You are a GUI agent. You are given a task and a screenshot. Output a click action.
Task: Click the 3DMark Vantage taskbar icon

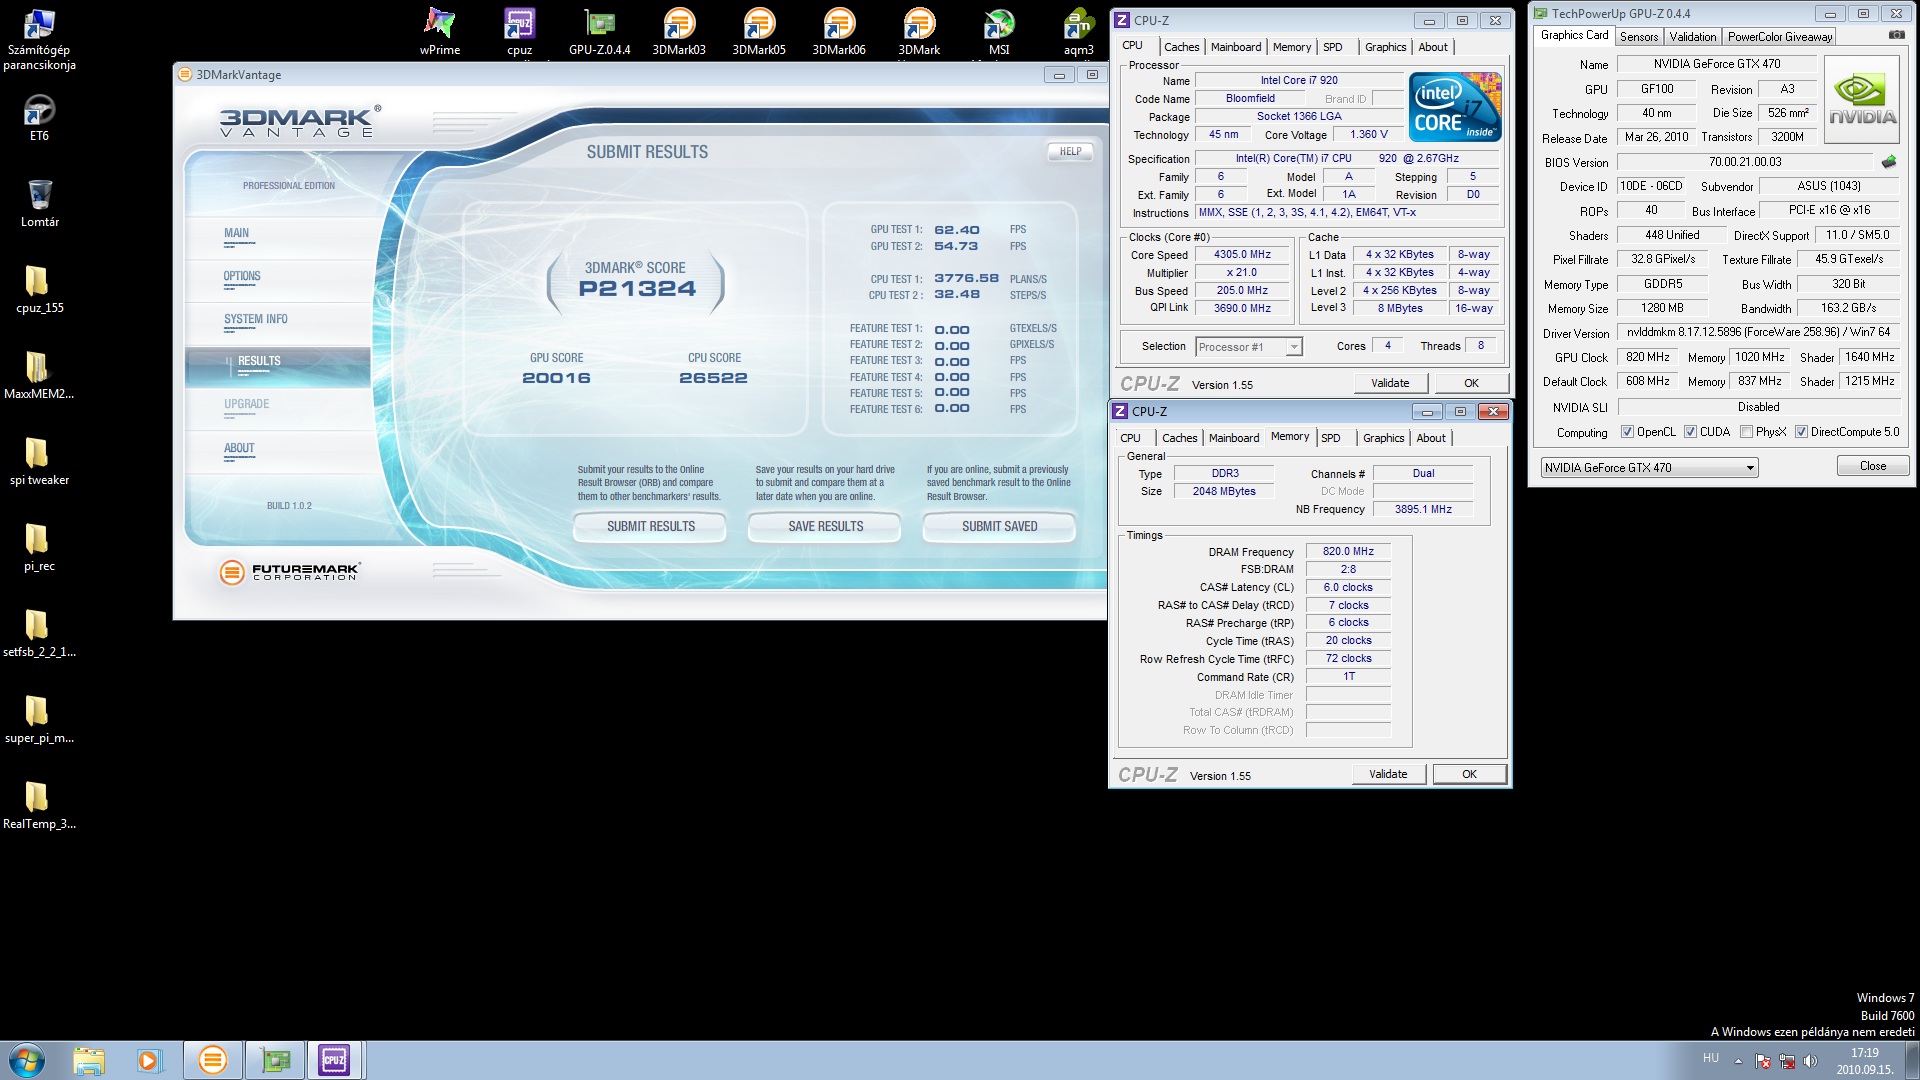pyautogui.click(x=212, y=1060)
